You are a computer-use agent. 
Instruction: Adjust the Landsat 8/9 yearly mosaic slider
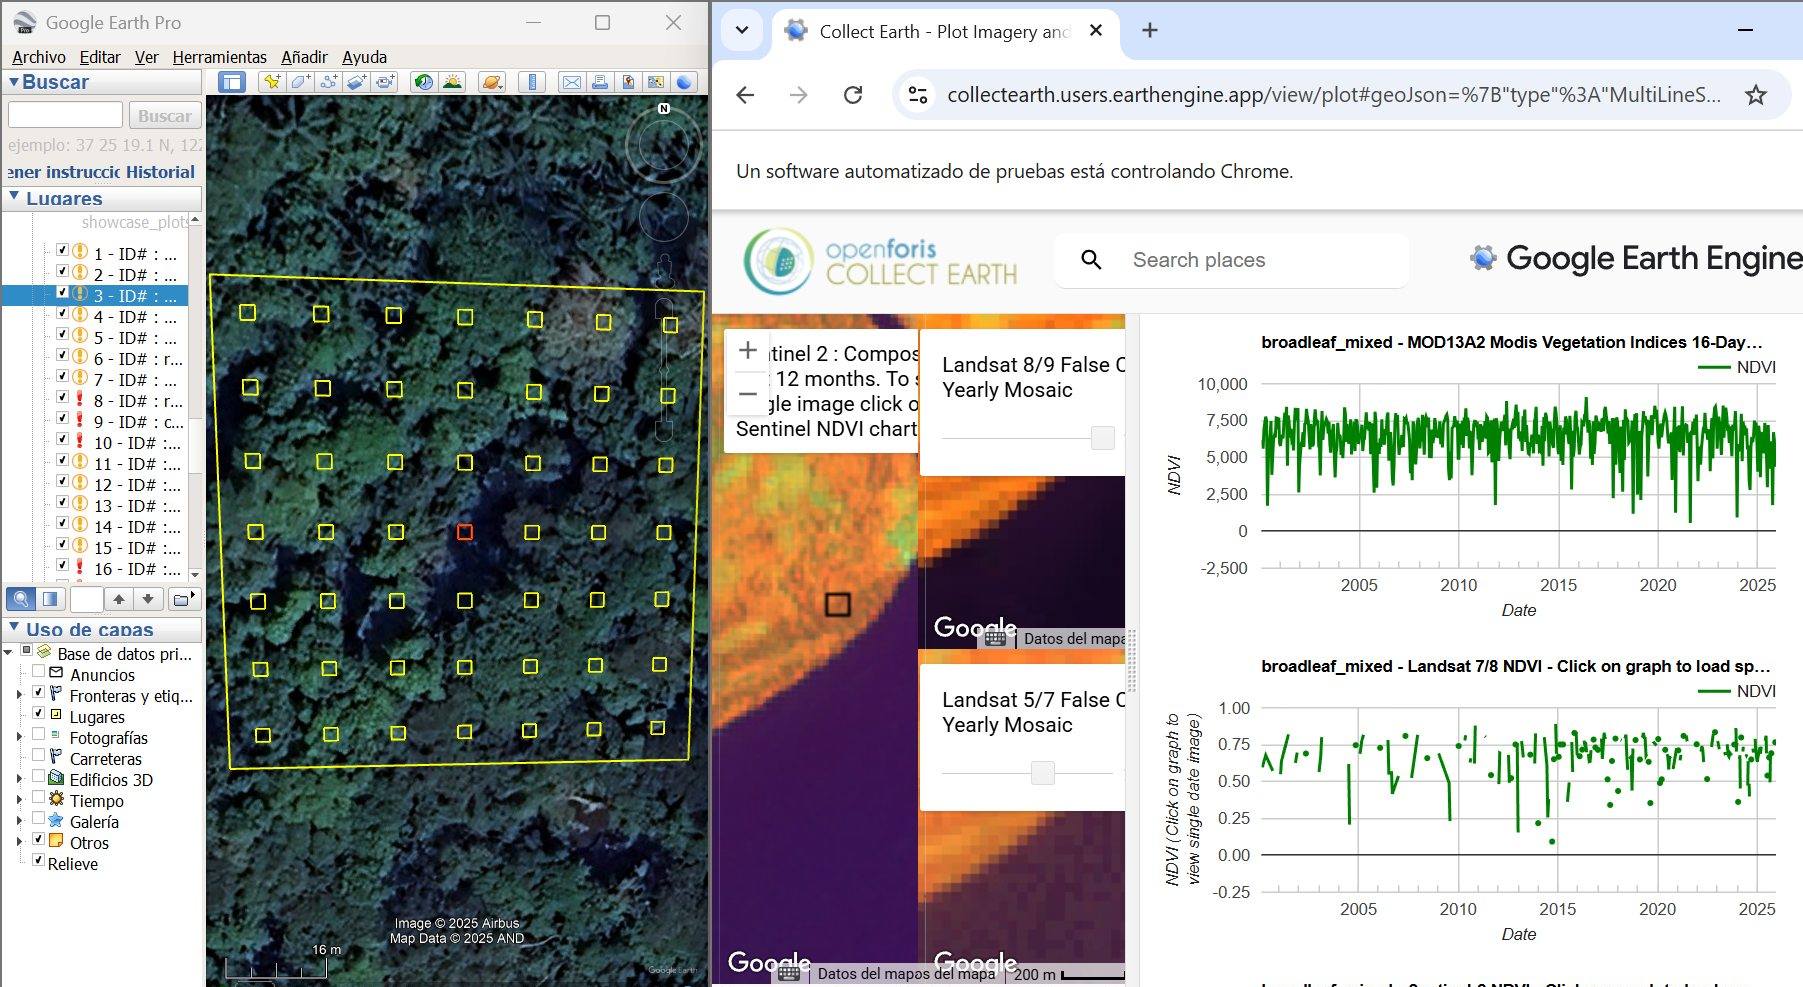[1103, 438]
